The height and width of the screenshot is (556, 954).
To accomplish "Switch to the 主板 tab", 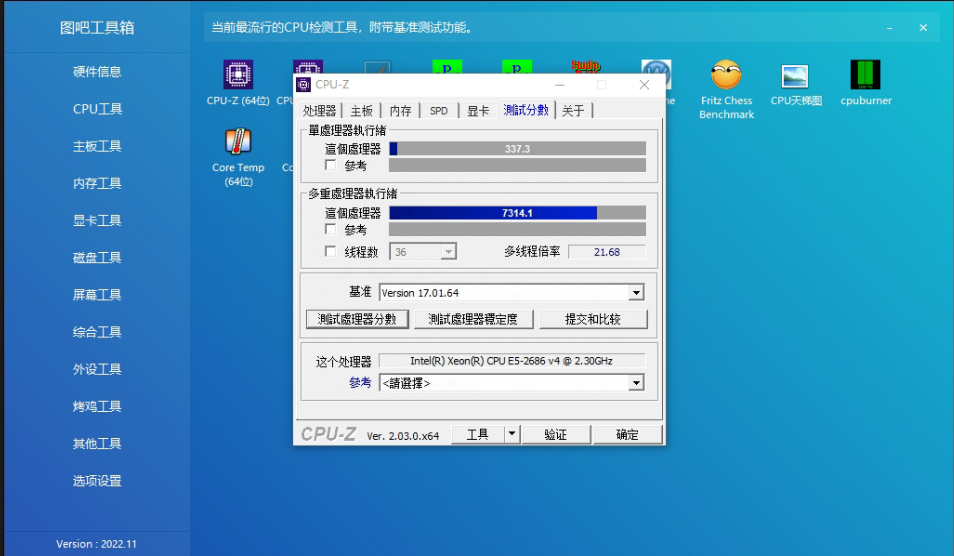I will pos(361,111).
